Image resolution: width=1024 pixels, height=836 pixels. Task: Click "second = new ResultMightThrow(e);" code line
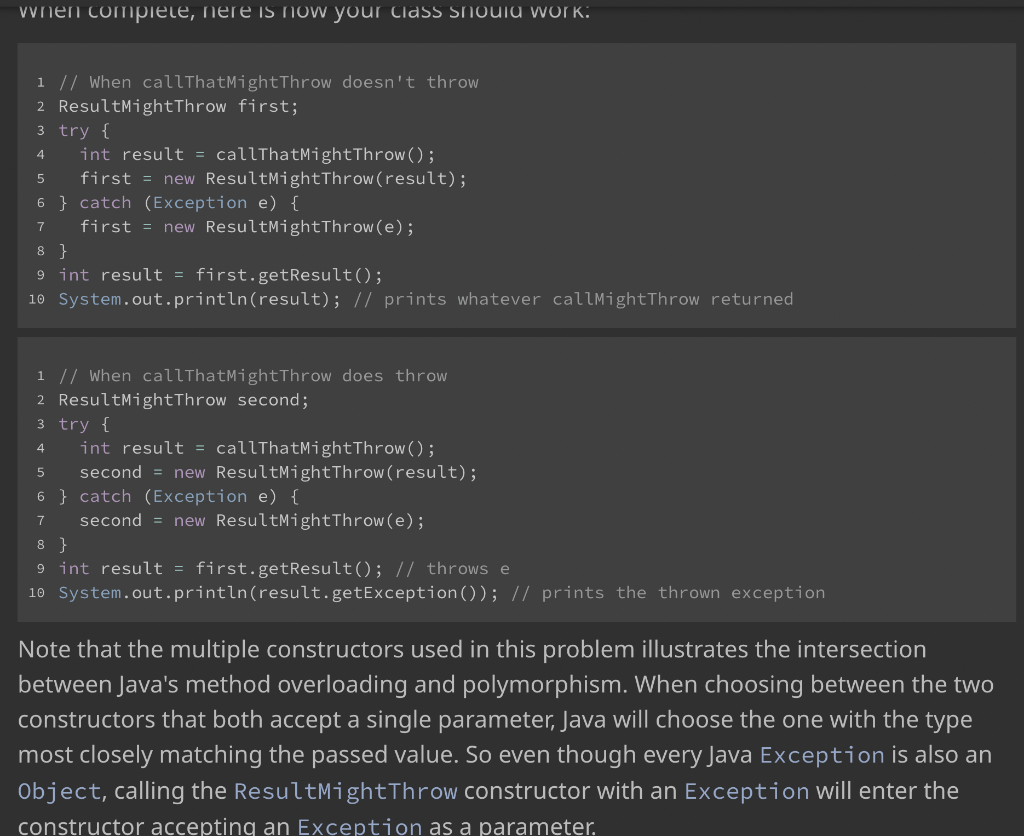point(252,521)
